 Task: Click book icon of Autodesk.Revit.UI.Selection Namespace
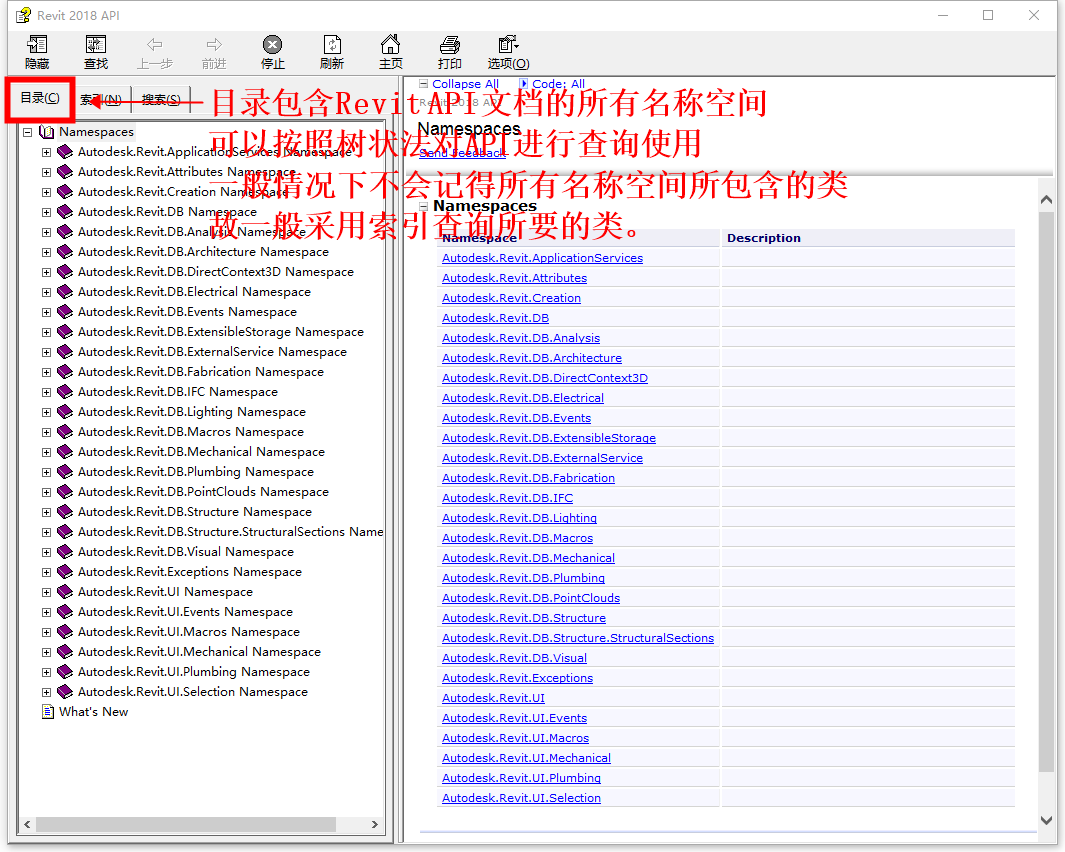(65, 692)
